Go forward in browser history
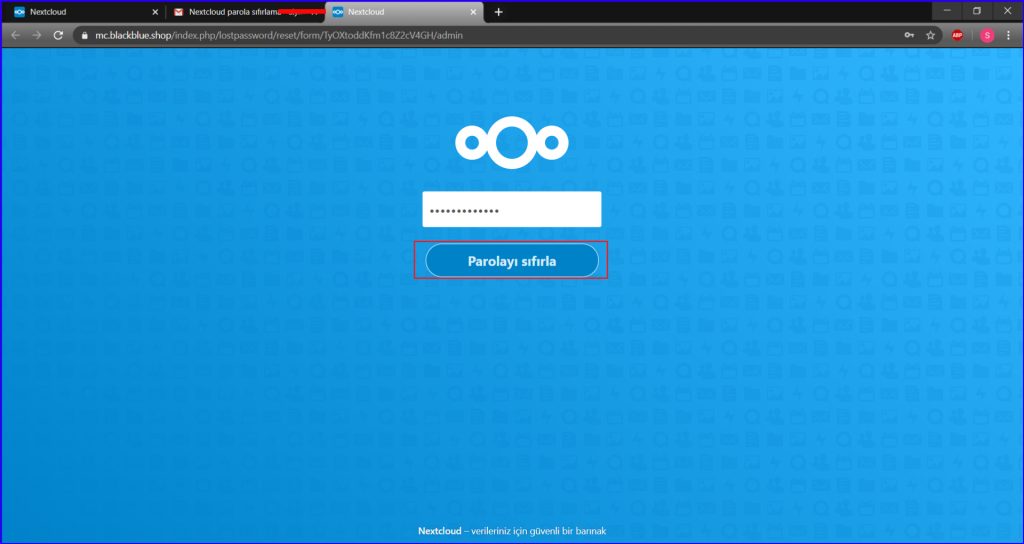 pyautogui.click(x=37, y=35)
